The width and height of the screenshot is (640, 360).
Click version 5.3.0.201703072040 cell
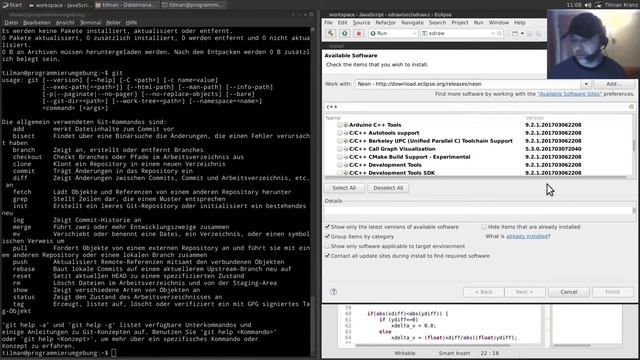pyautogui.click(x=553, y=149)
